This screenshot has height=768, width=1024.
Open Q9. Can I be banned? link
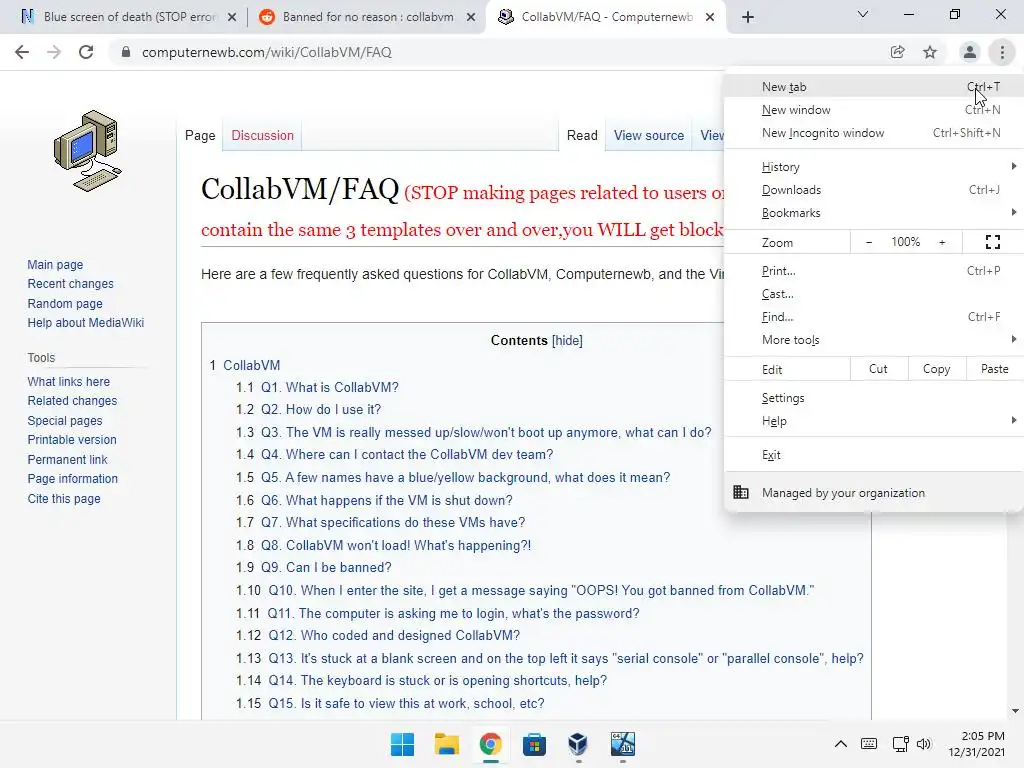[326, 568]
